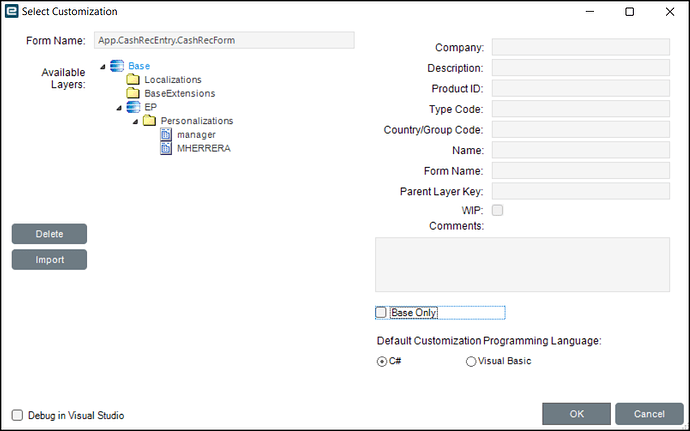Click the app icon in title bar
Viewport: 690px width, 431px height.
pyautogui.click(x=11, y=11)
